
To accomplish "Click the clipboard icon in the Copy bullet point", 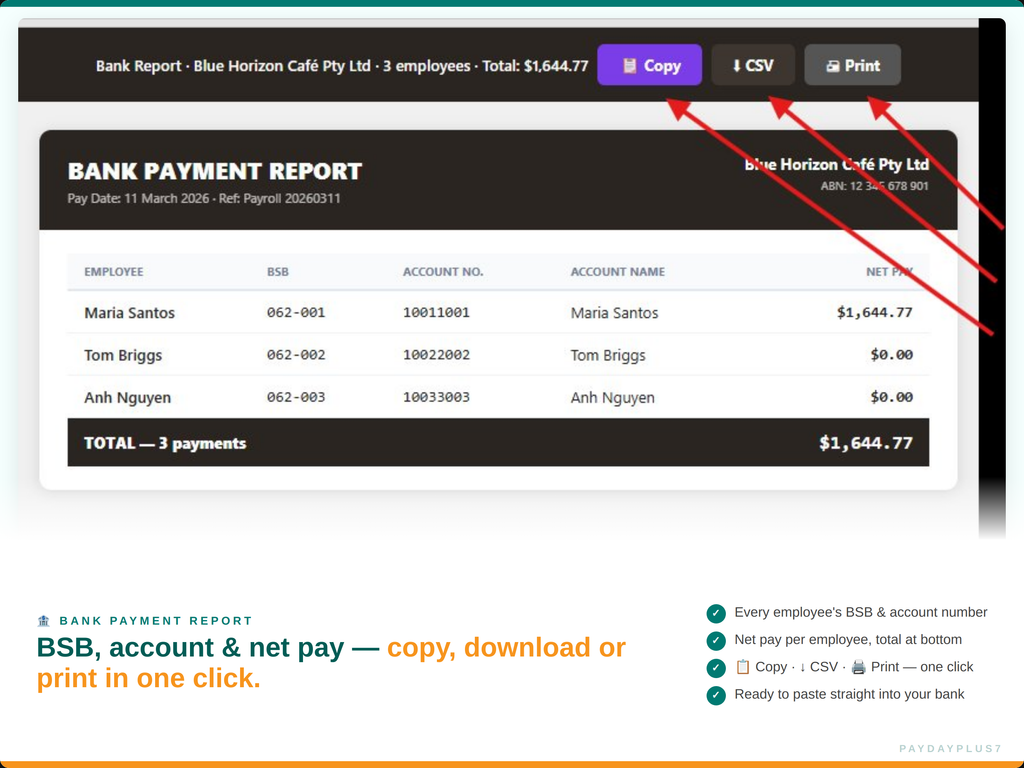I will (742, 666).
